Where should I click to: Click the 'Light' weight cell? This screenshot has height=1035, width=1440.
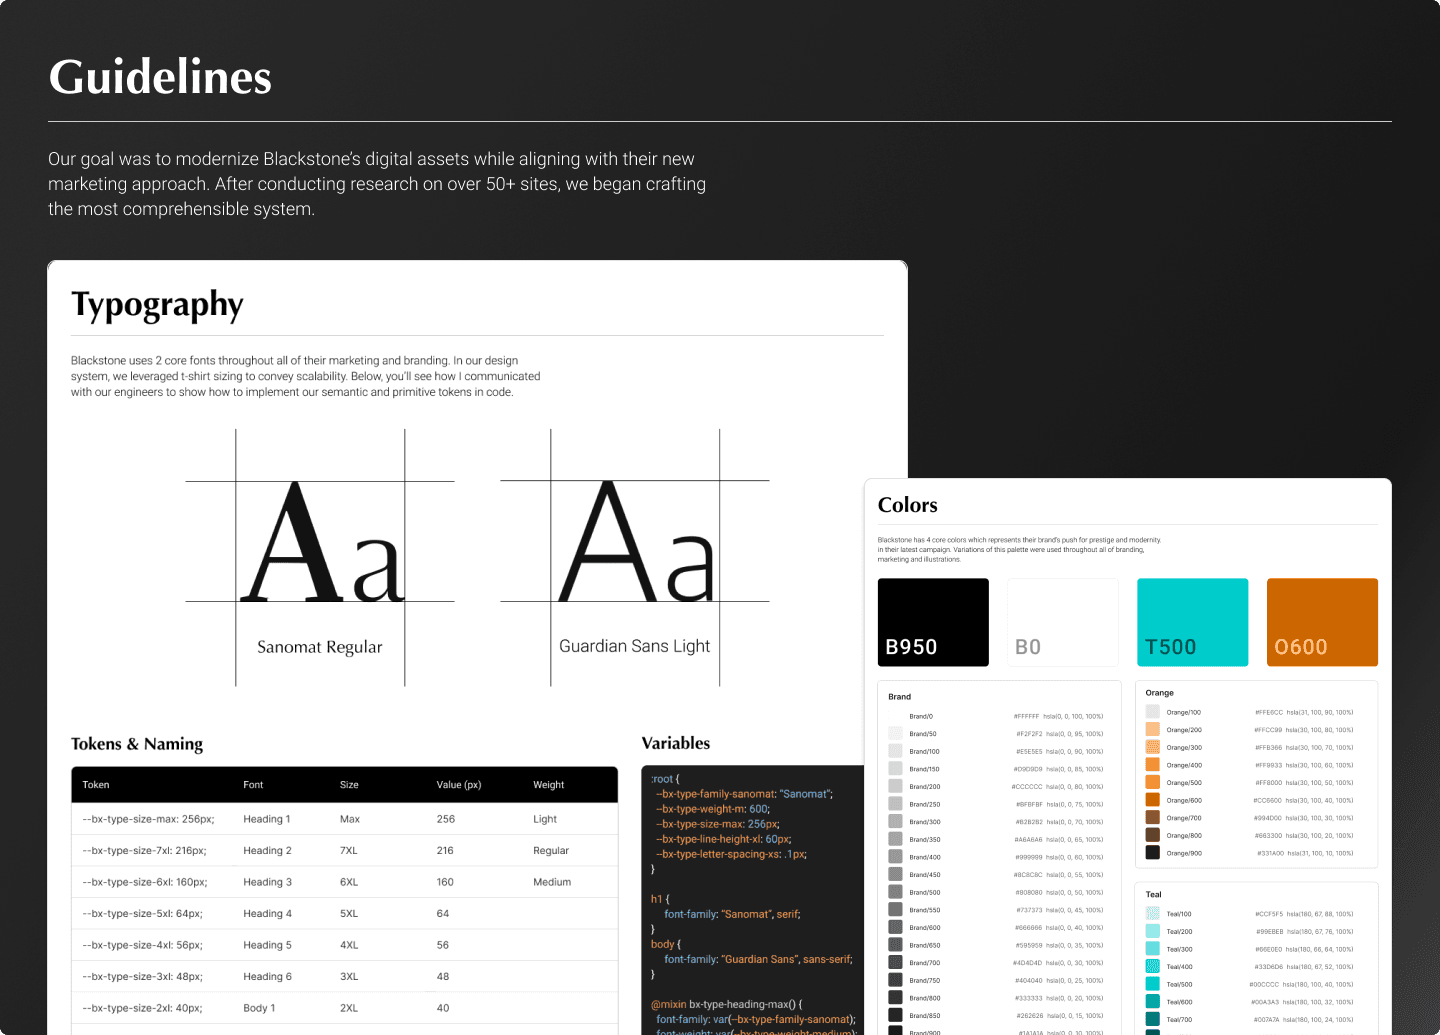coord(545,819)
